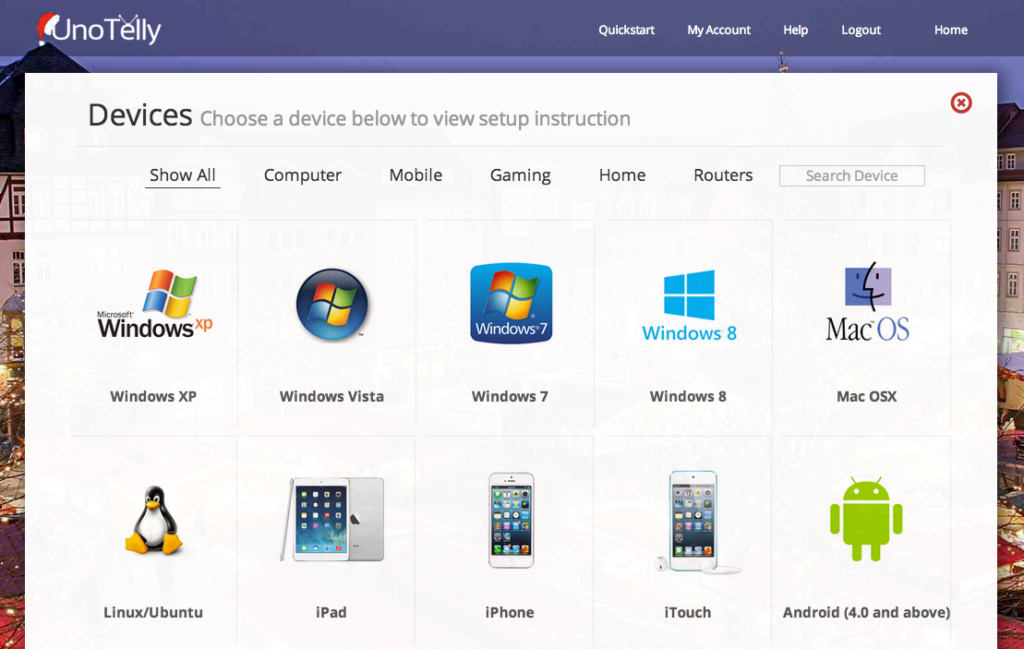View the Routers tab
Image resolution: width=1024 pixels, height=649 pixels.
pos(723,175)
